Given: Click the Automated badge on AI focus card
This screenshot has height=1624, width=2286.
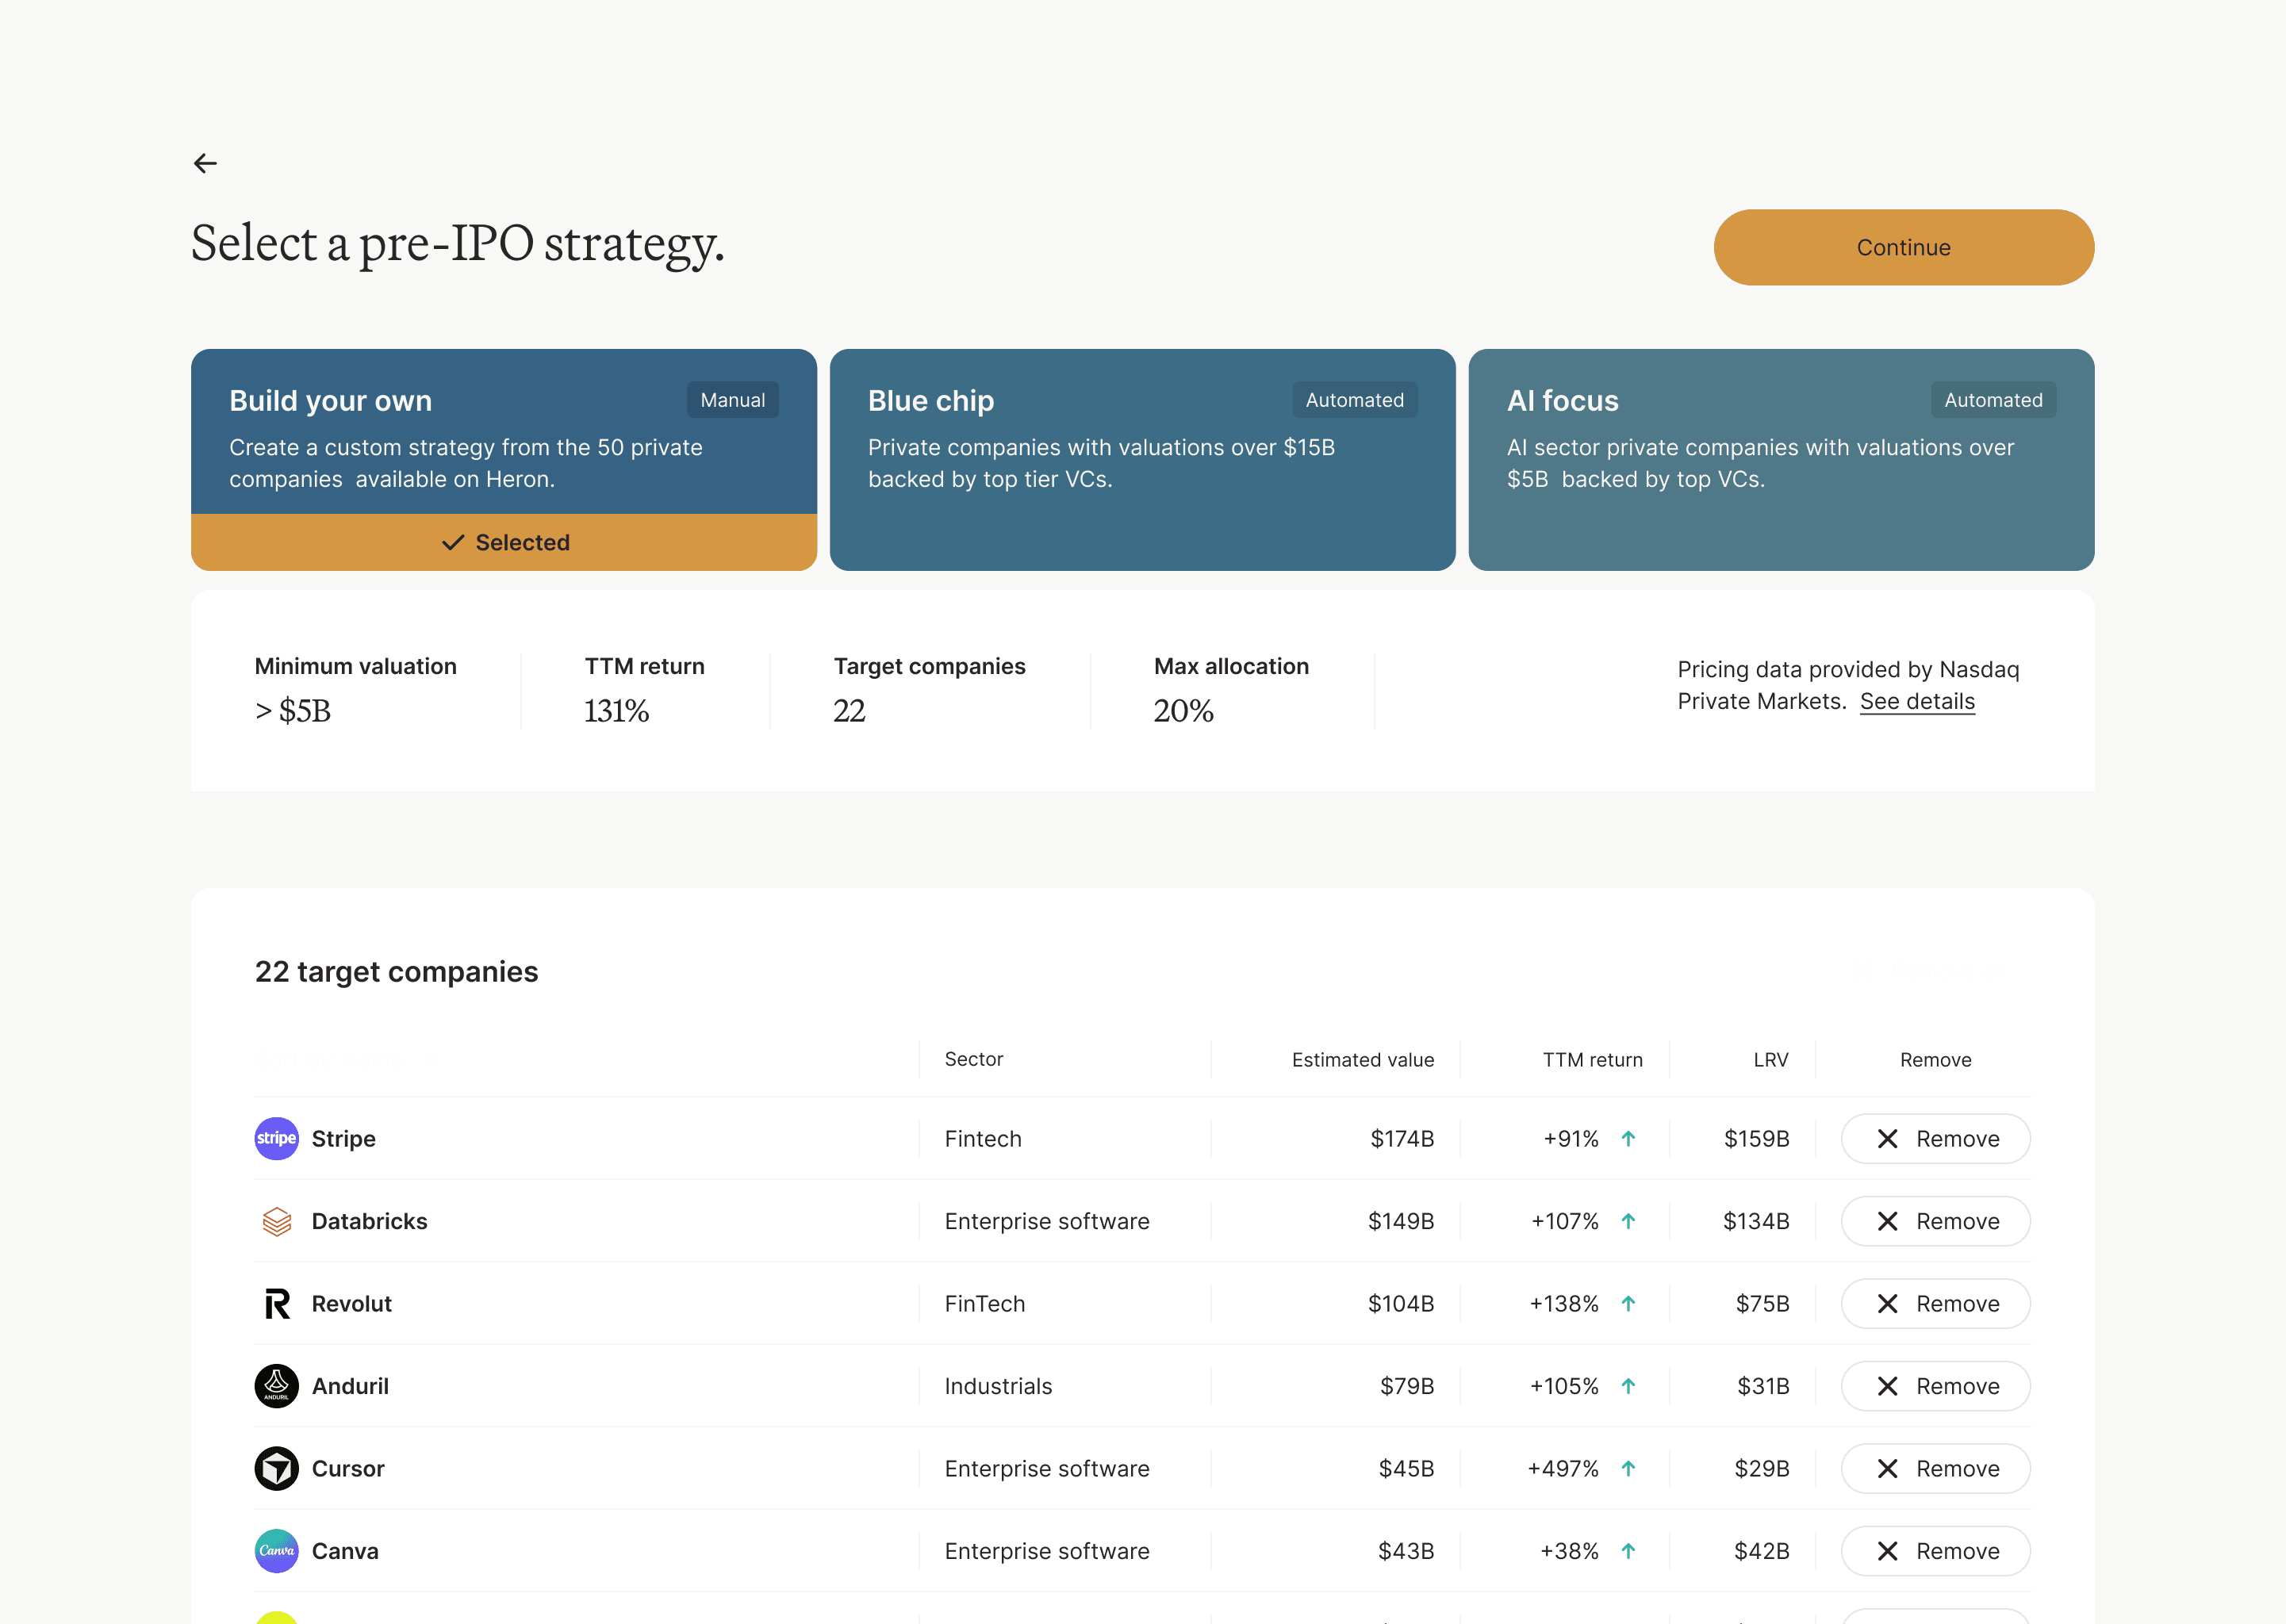Looking at the screenshot, I should [x=1993, y=400].
